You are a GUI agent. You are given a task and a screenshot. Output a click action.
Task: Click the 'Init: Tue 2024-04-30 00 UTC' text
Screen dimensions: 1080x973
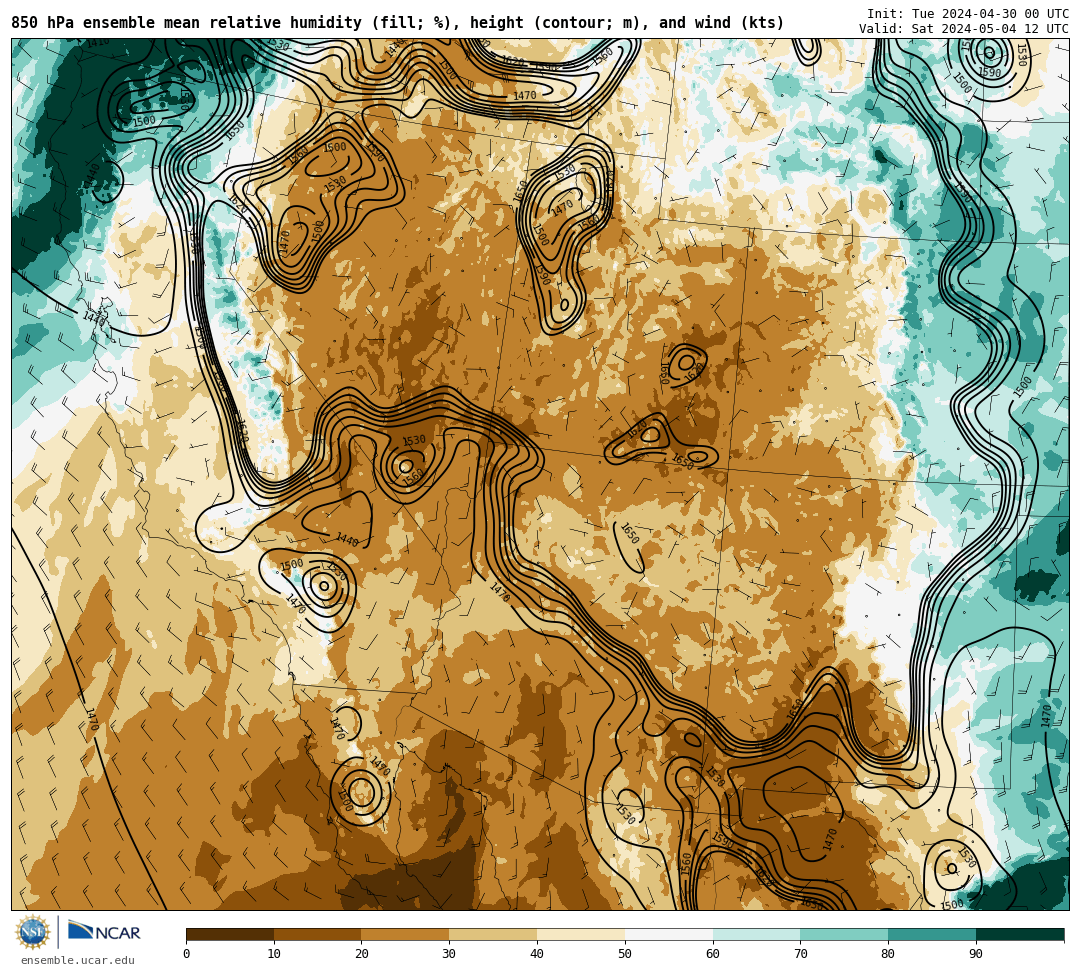click(968, 14)
